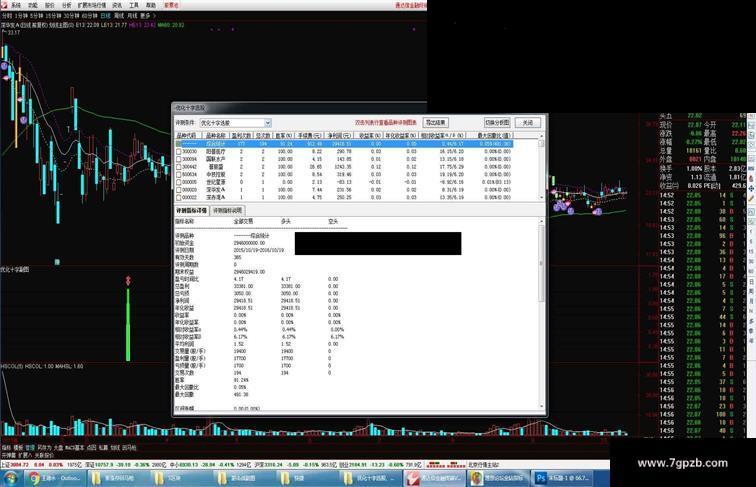Open the 评测条件 dropdown list
The height and width of the screenshot is (487, 756).
pyautogui.click(x=268, y=123)
